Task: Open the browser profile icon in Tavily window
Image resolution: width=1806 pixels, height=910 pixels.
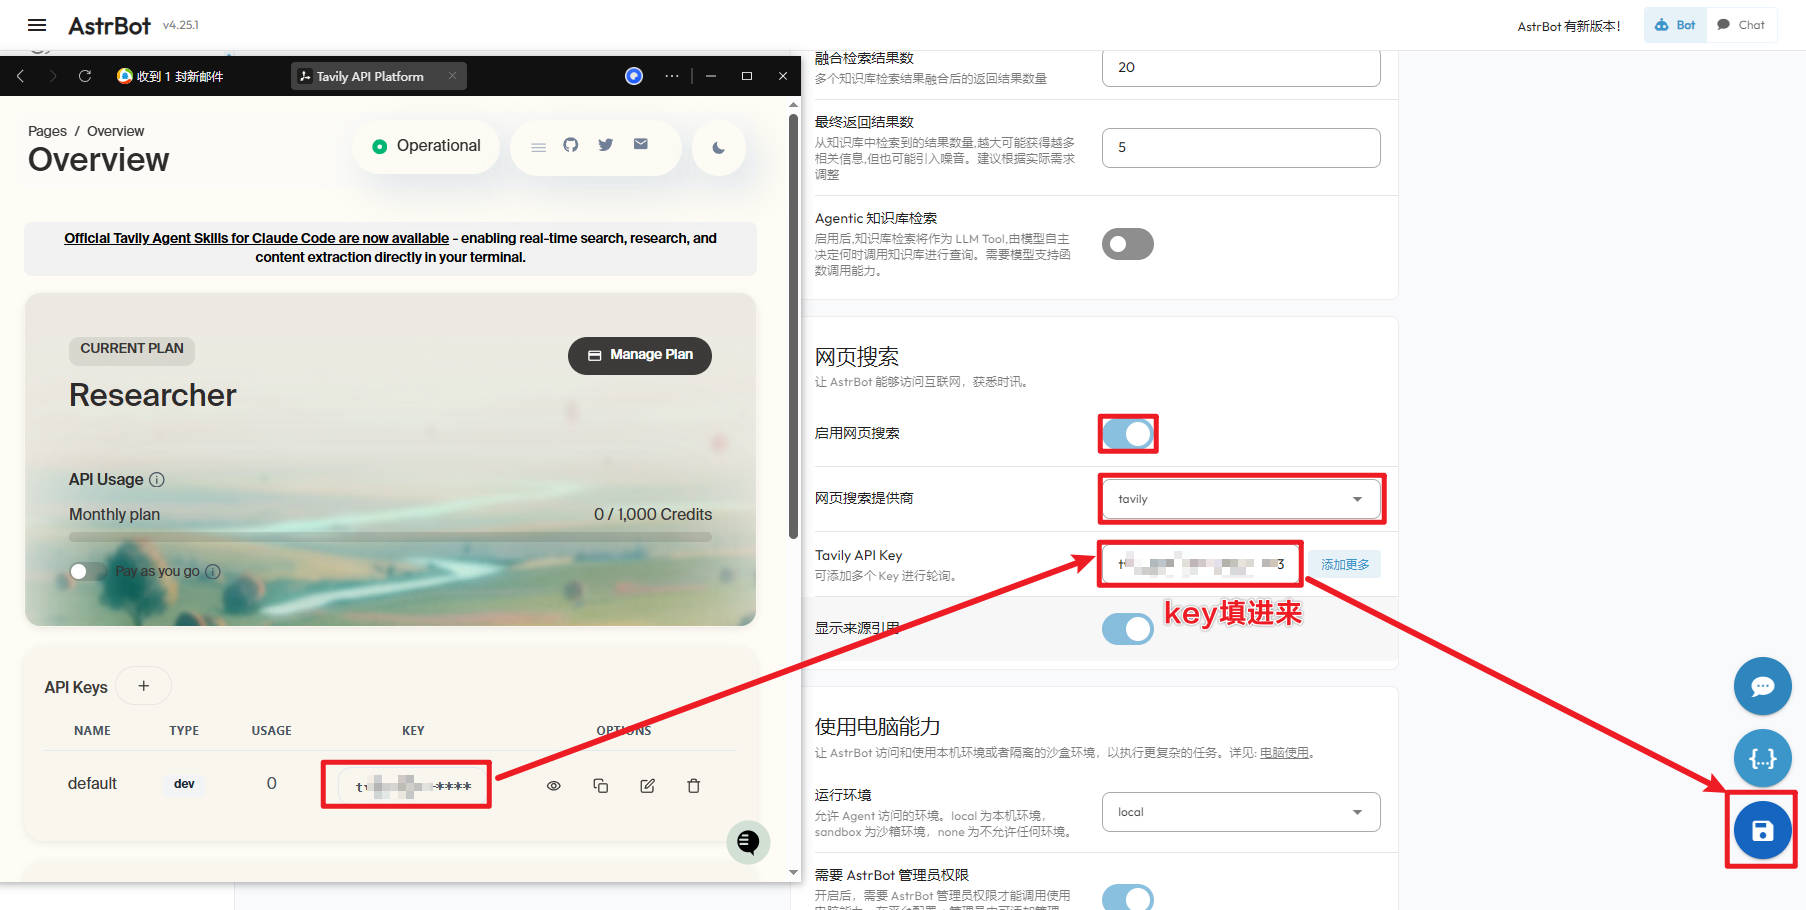Action: (x=634, y=76)
